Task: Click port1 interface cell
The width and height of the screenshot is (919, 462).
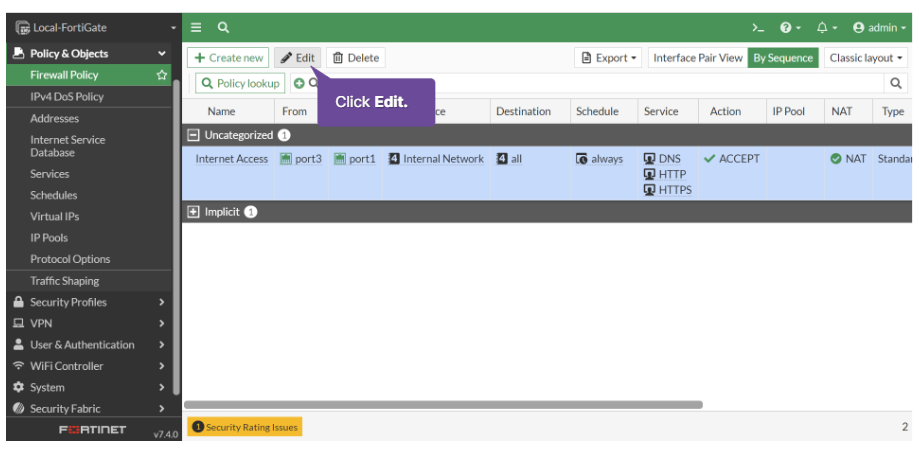Action: click(x=355, y=159)
